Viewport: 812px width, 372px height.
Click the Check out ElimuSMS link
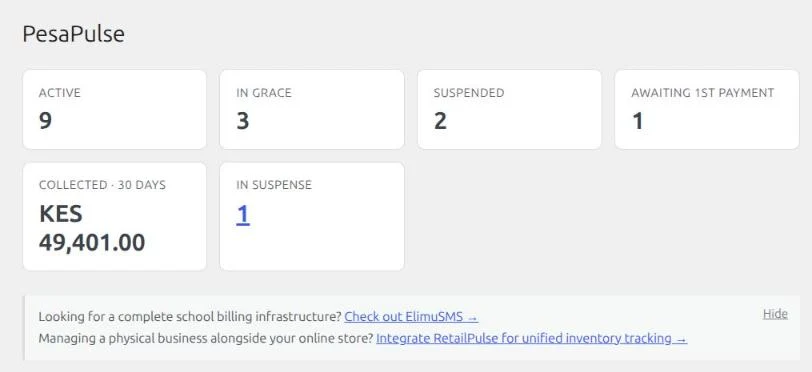click(x=411, y=317)
